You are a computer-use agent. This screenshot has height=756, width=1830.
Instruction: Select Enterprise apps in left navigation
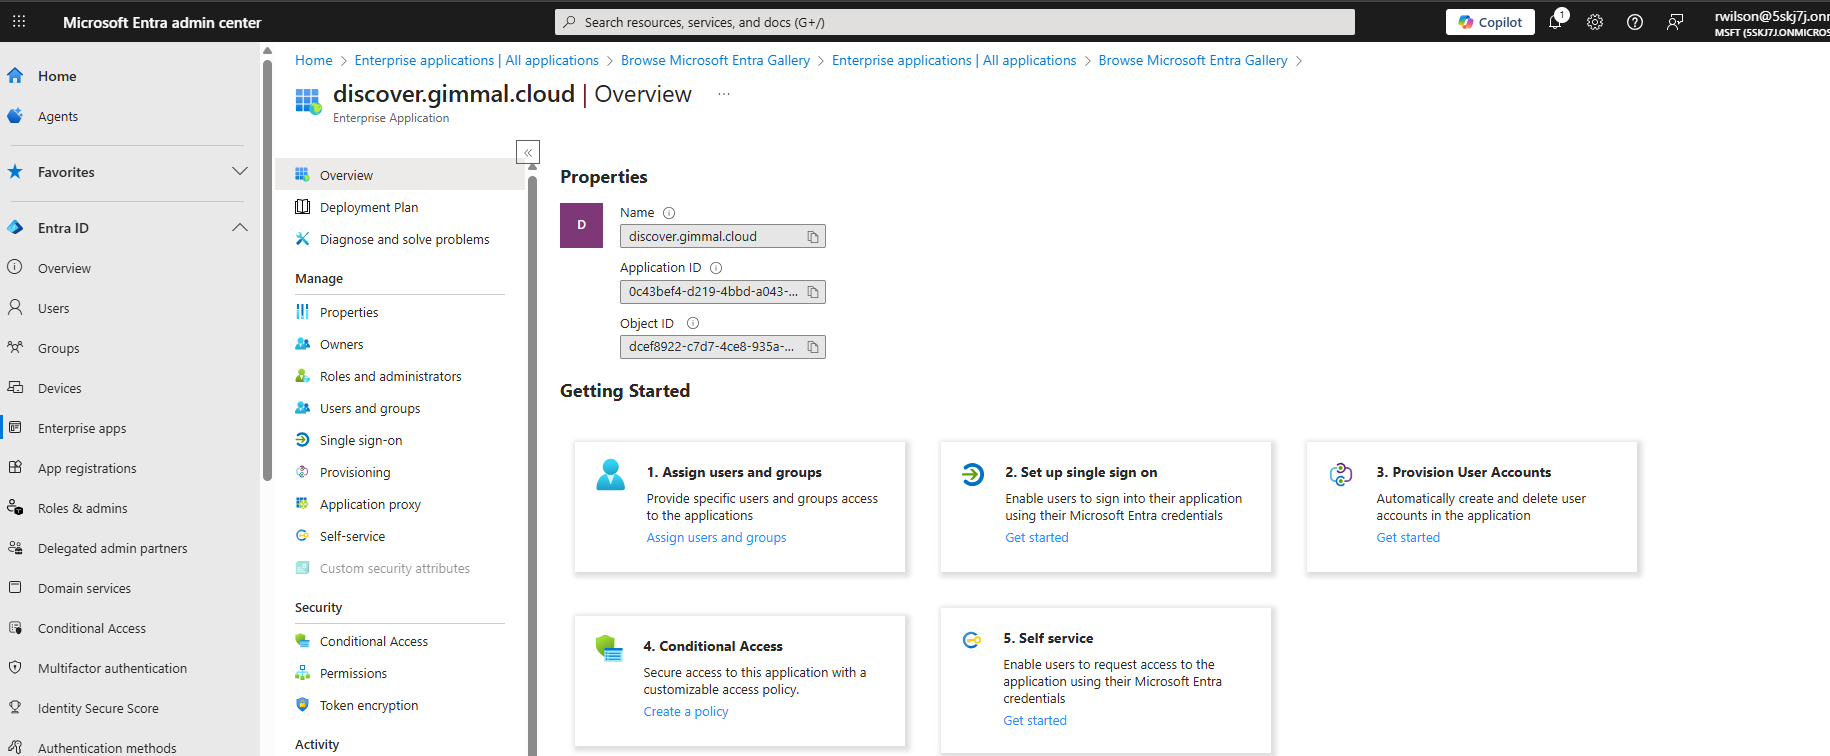click(x=82, y=429)
